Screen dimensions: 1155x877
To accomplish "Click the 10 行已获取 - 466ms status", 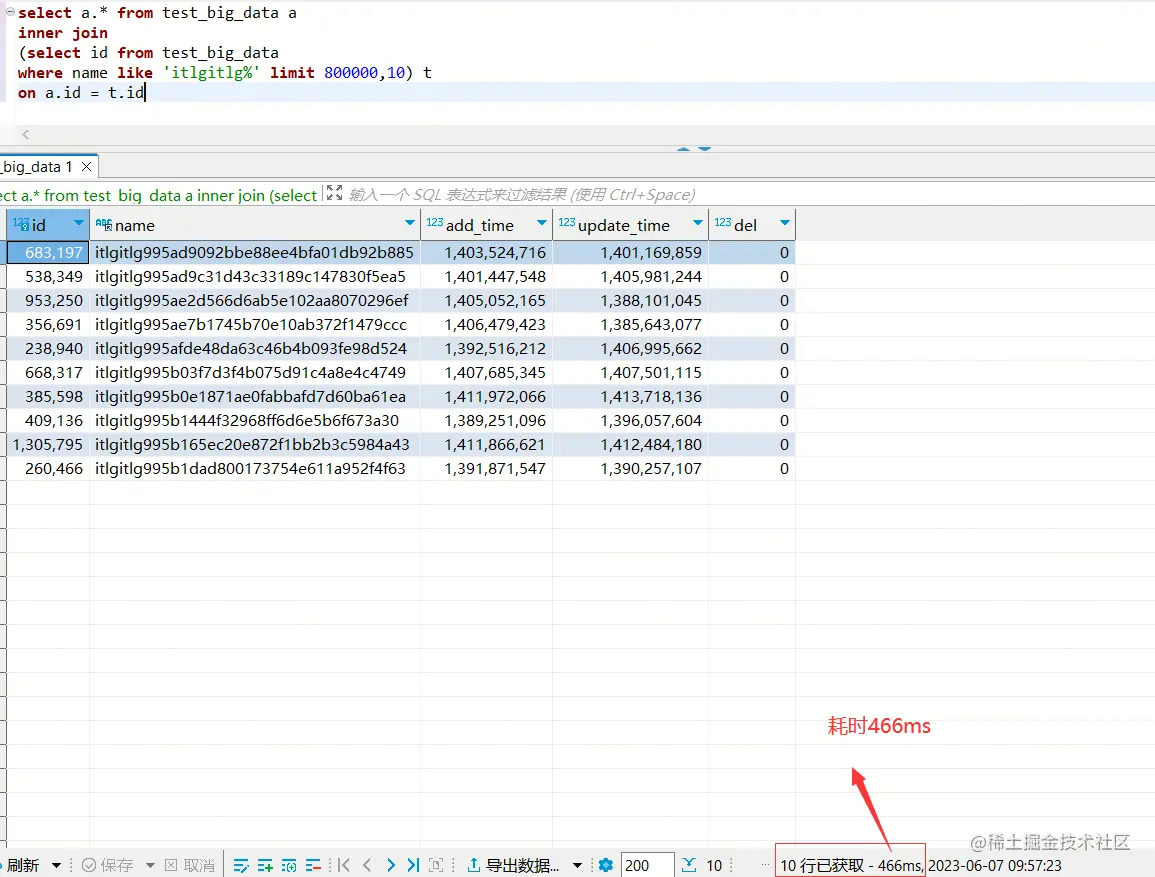I will click(x=851, y=865).
